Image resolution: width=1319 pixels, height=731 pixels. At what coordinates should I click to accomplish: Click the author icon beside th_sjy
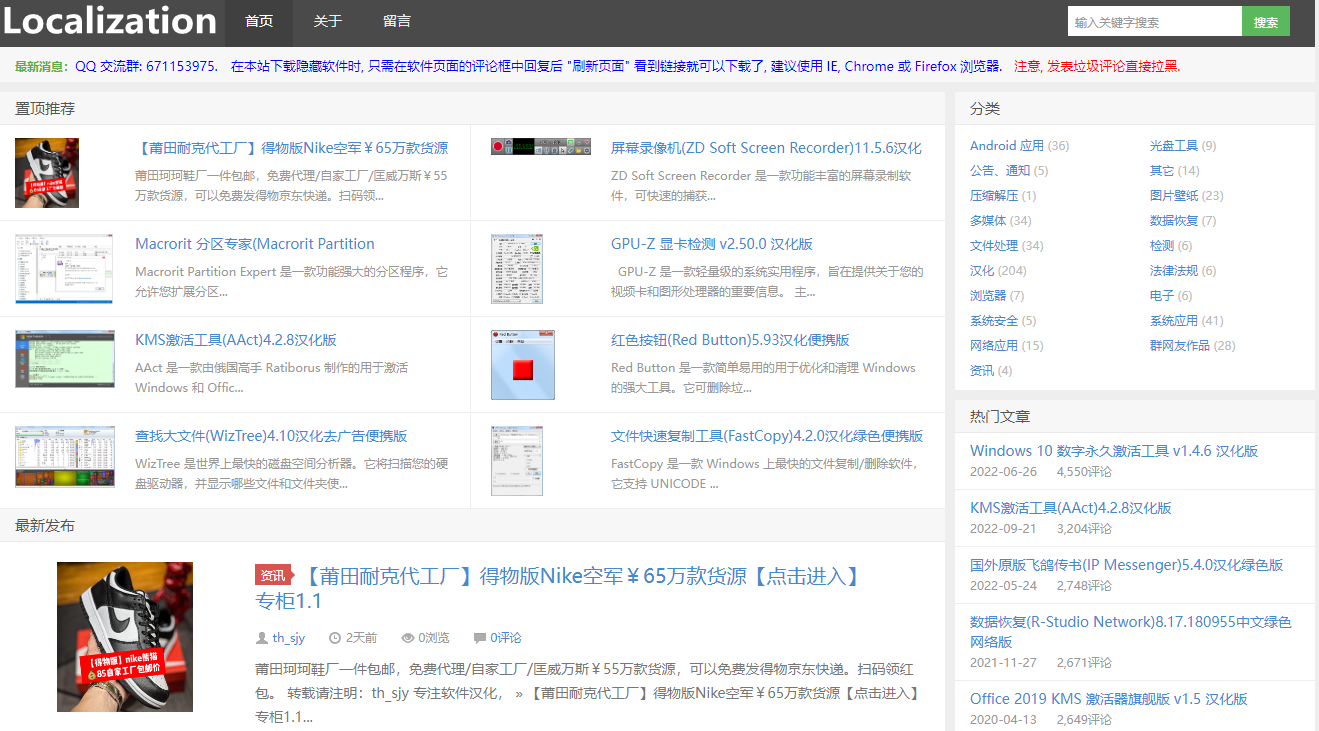coord(262,638)
